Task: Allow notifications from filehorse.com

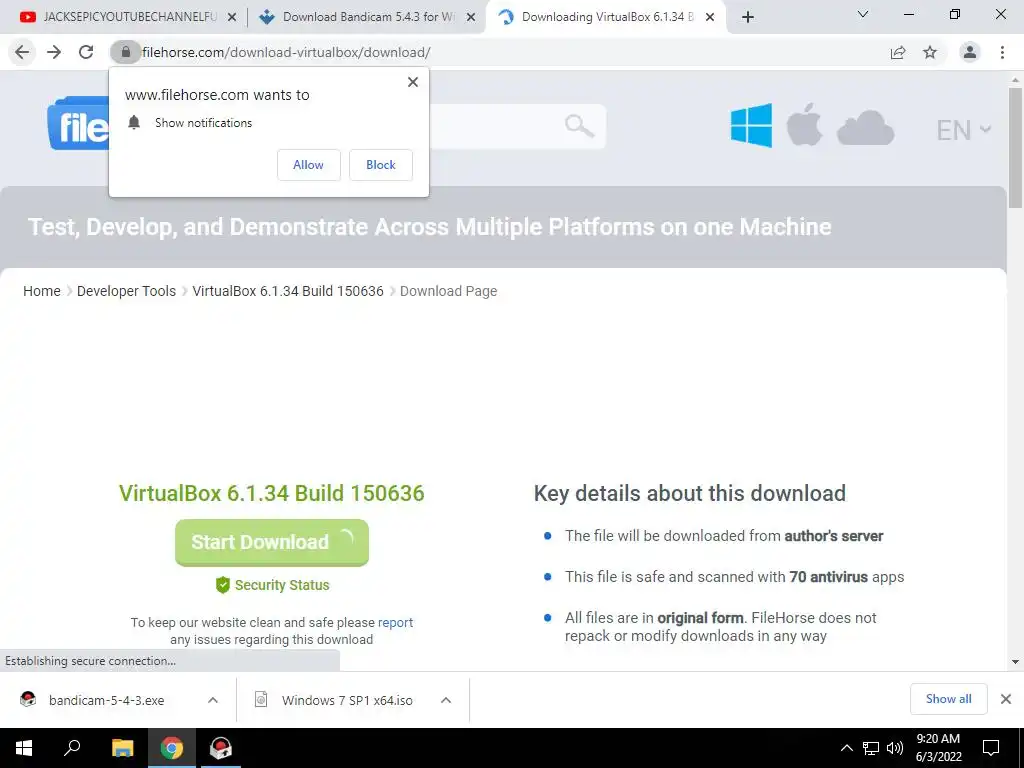Action: click(x=308, y=165)
